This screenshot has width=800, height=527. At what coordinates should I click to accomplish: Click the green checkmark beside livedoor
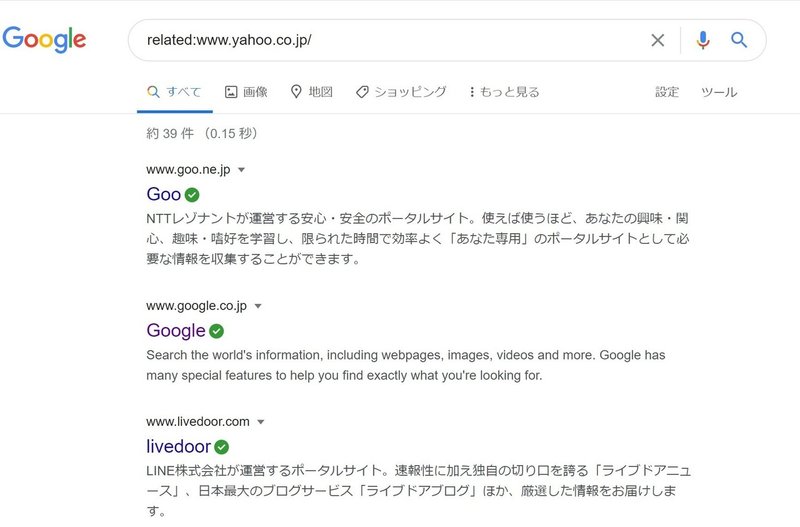(x=221, y=447)
